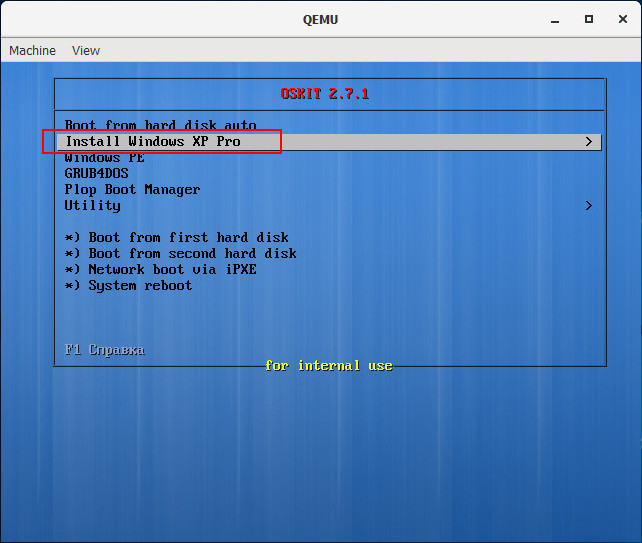Open the View menu
The image size is (642, 543).
pyautogui.click(x=86, y=50)
